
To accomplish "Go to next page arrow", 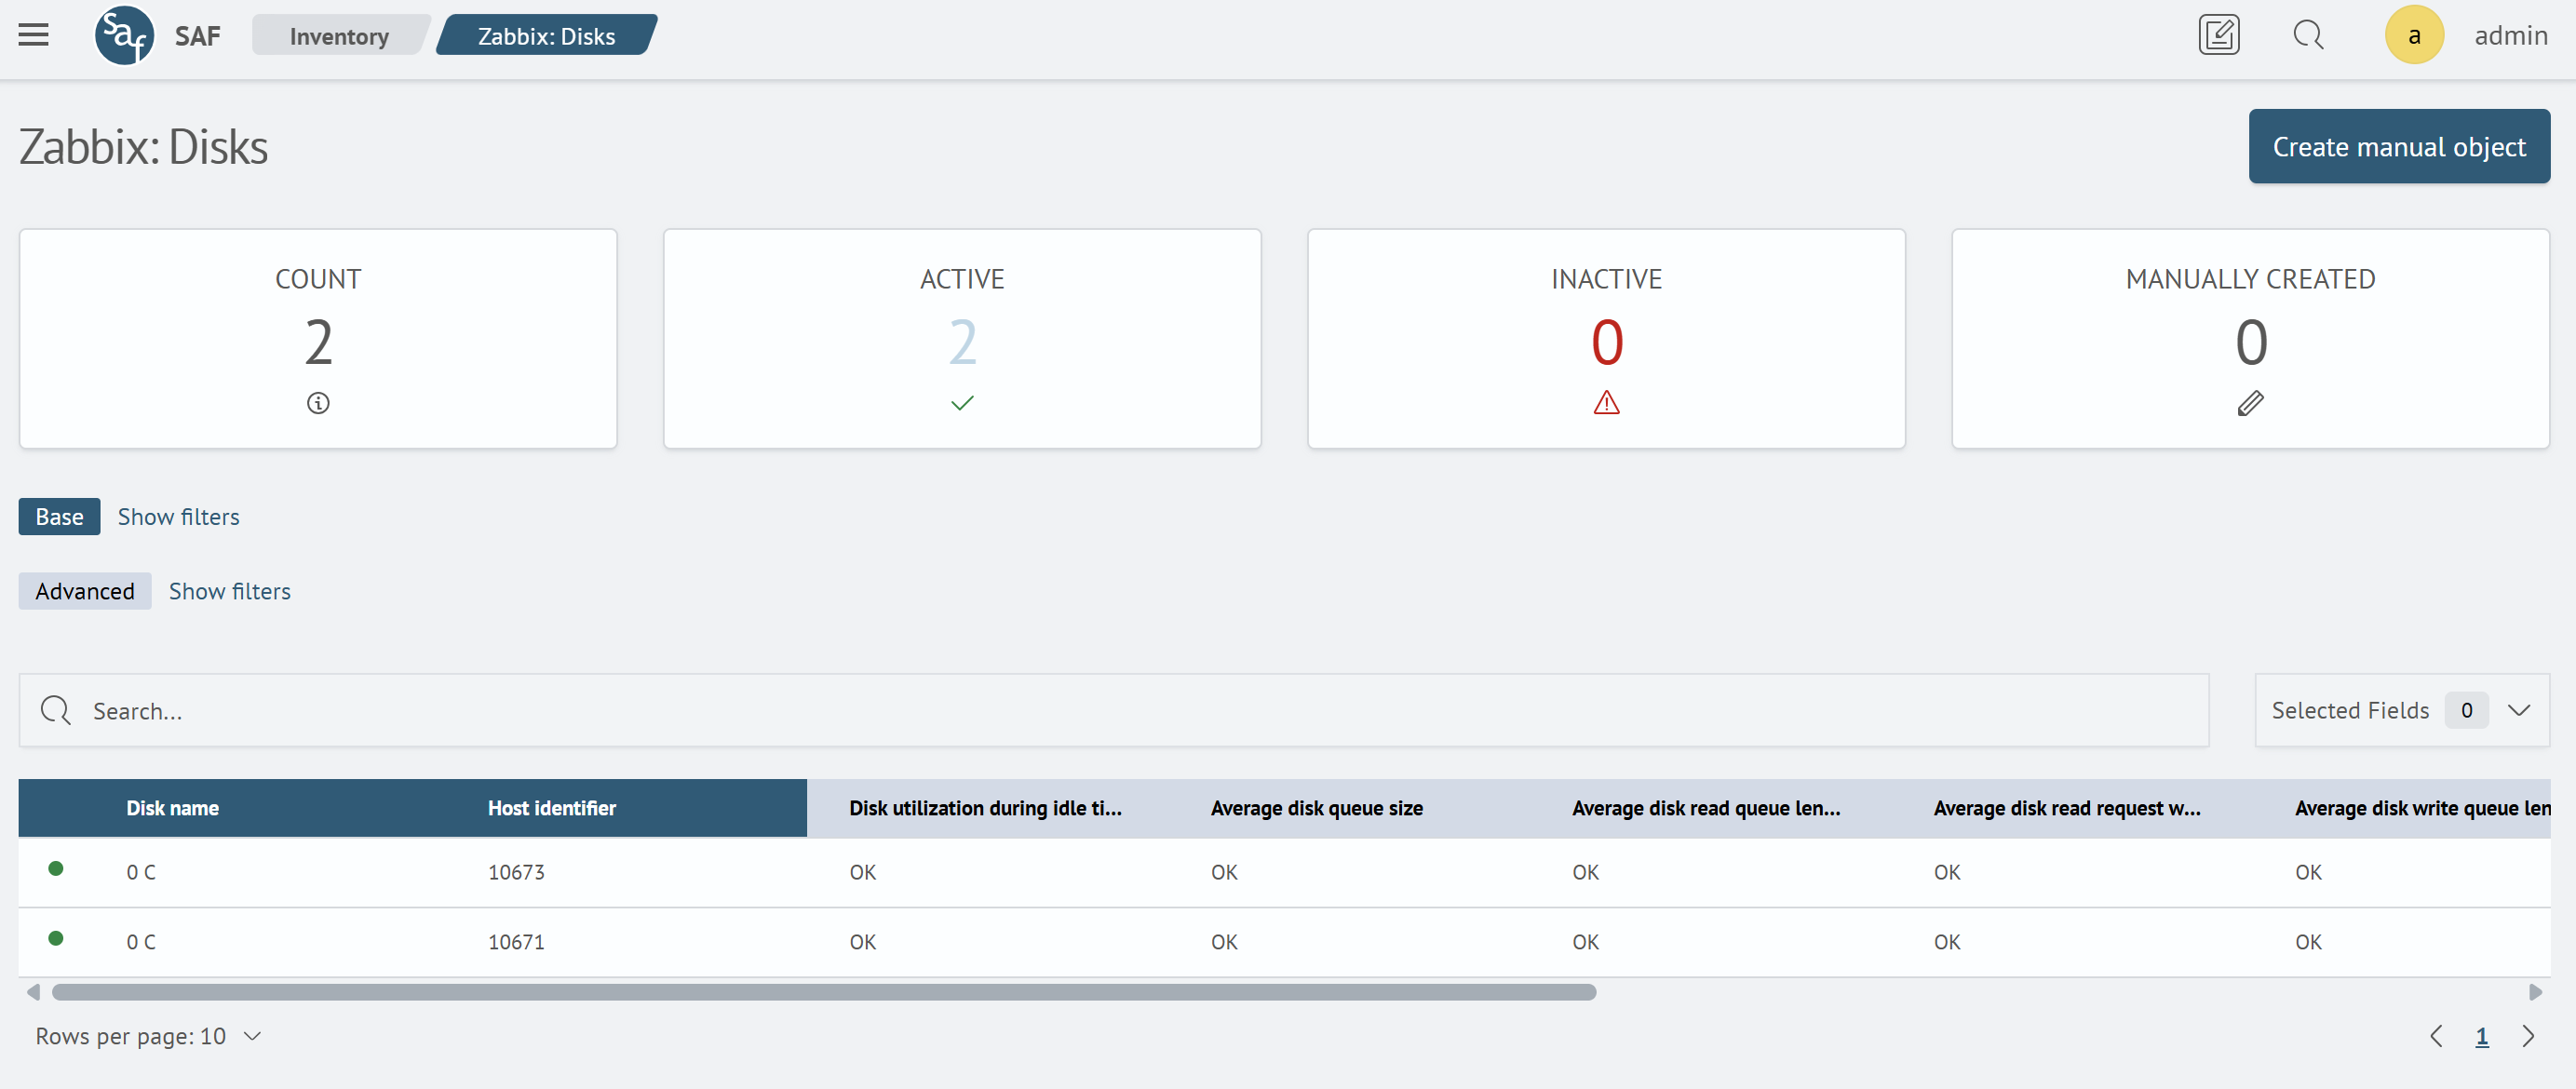I will [2528, 1036].
